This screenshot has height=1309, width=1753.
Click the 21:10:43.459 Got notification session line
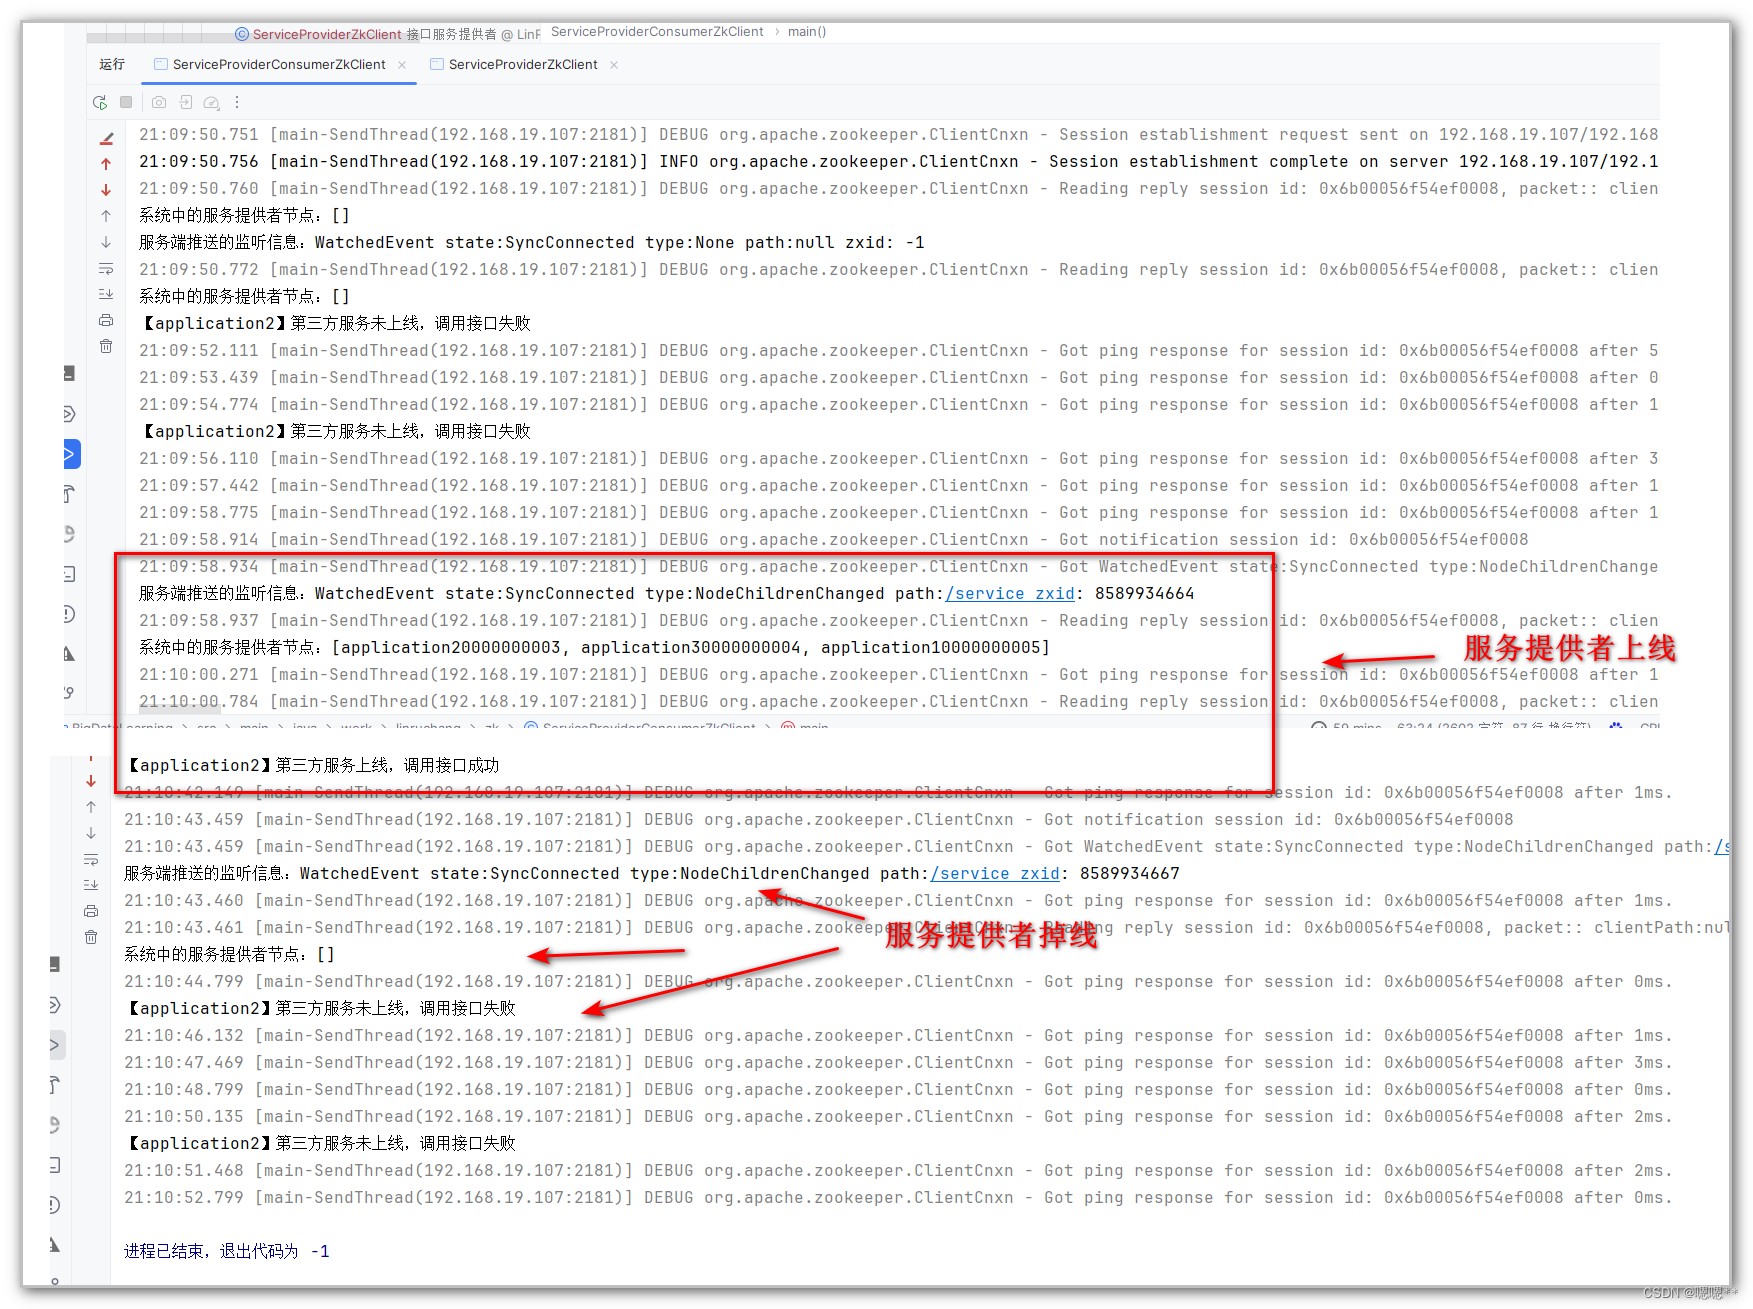[819, 819]
